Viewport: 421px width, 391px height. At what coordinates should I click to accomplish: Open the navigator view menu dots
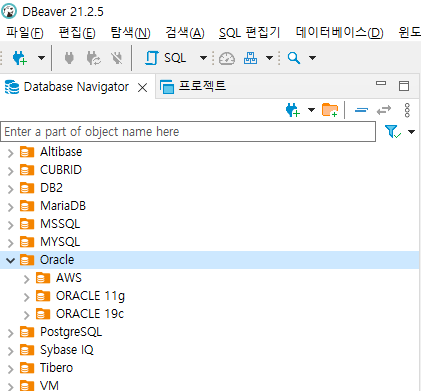[x=407, y=110]
